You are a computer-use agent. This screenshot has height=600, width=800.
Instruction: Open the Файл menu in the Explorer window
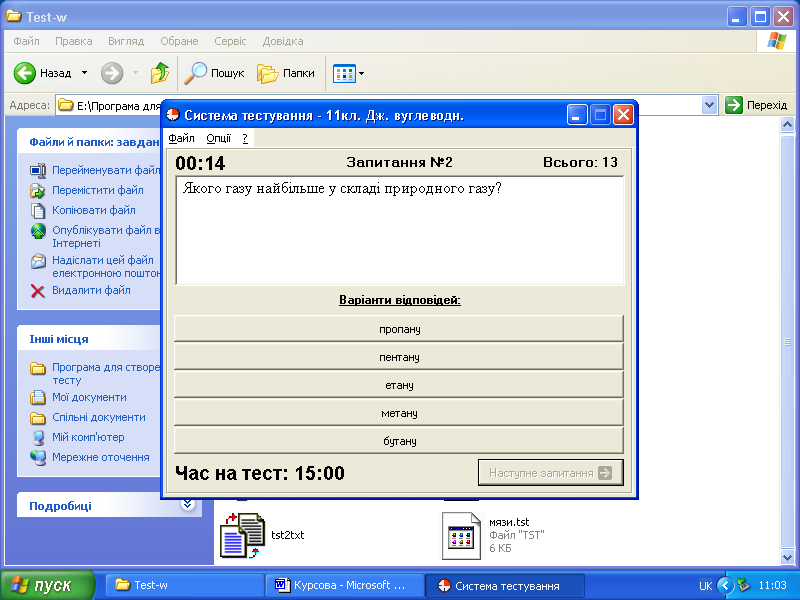(27, 41)
